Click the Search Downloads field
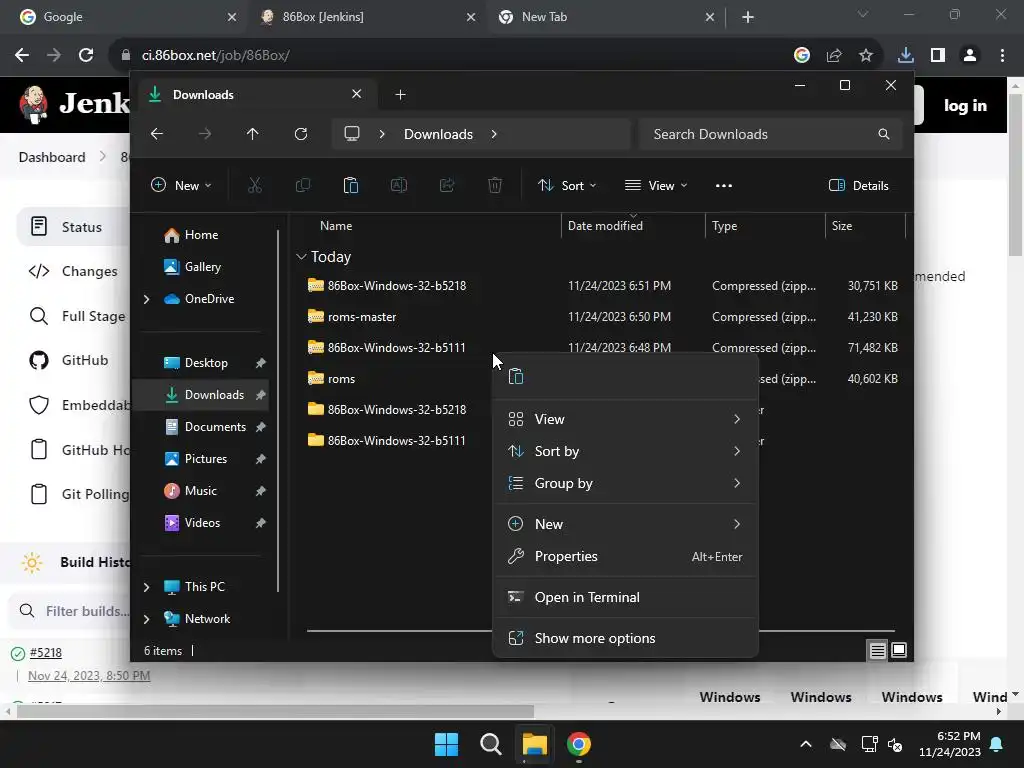The width and height of the screenshot is (1024, 768). point(771,134)
